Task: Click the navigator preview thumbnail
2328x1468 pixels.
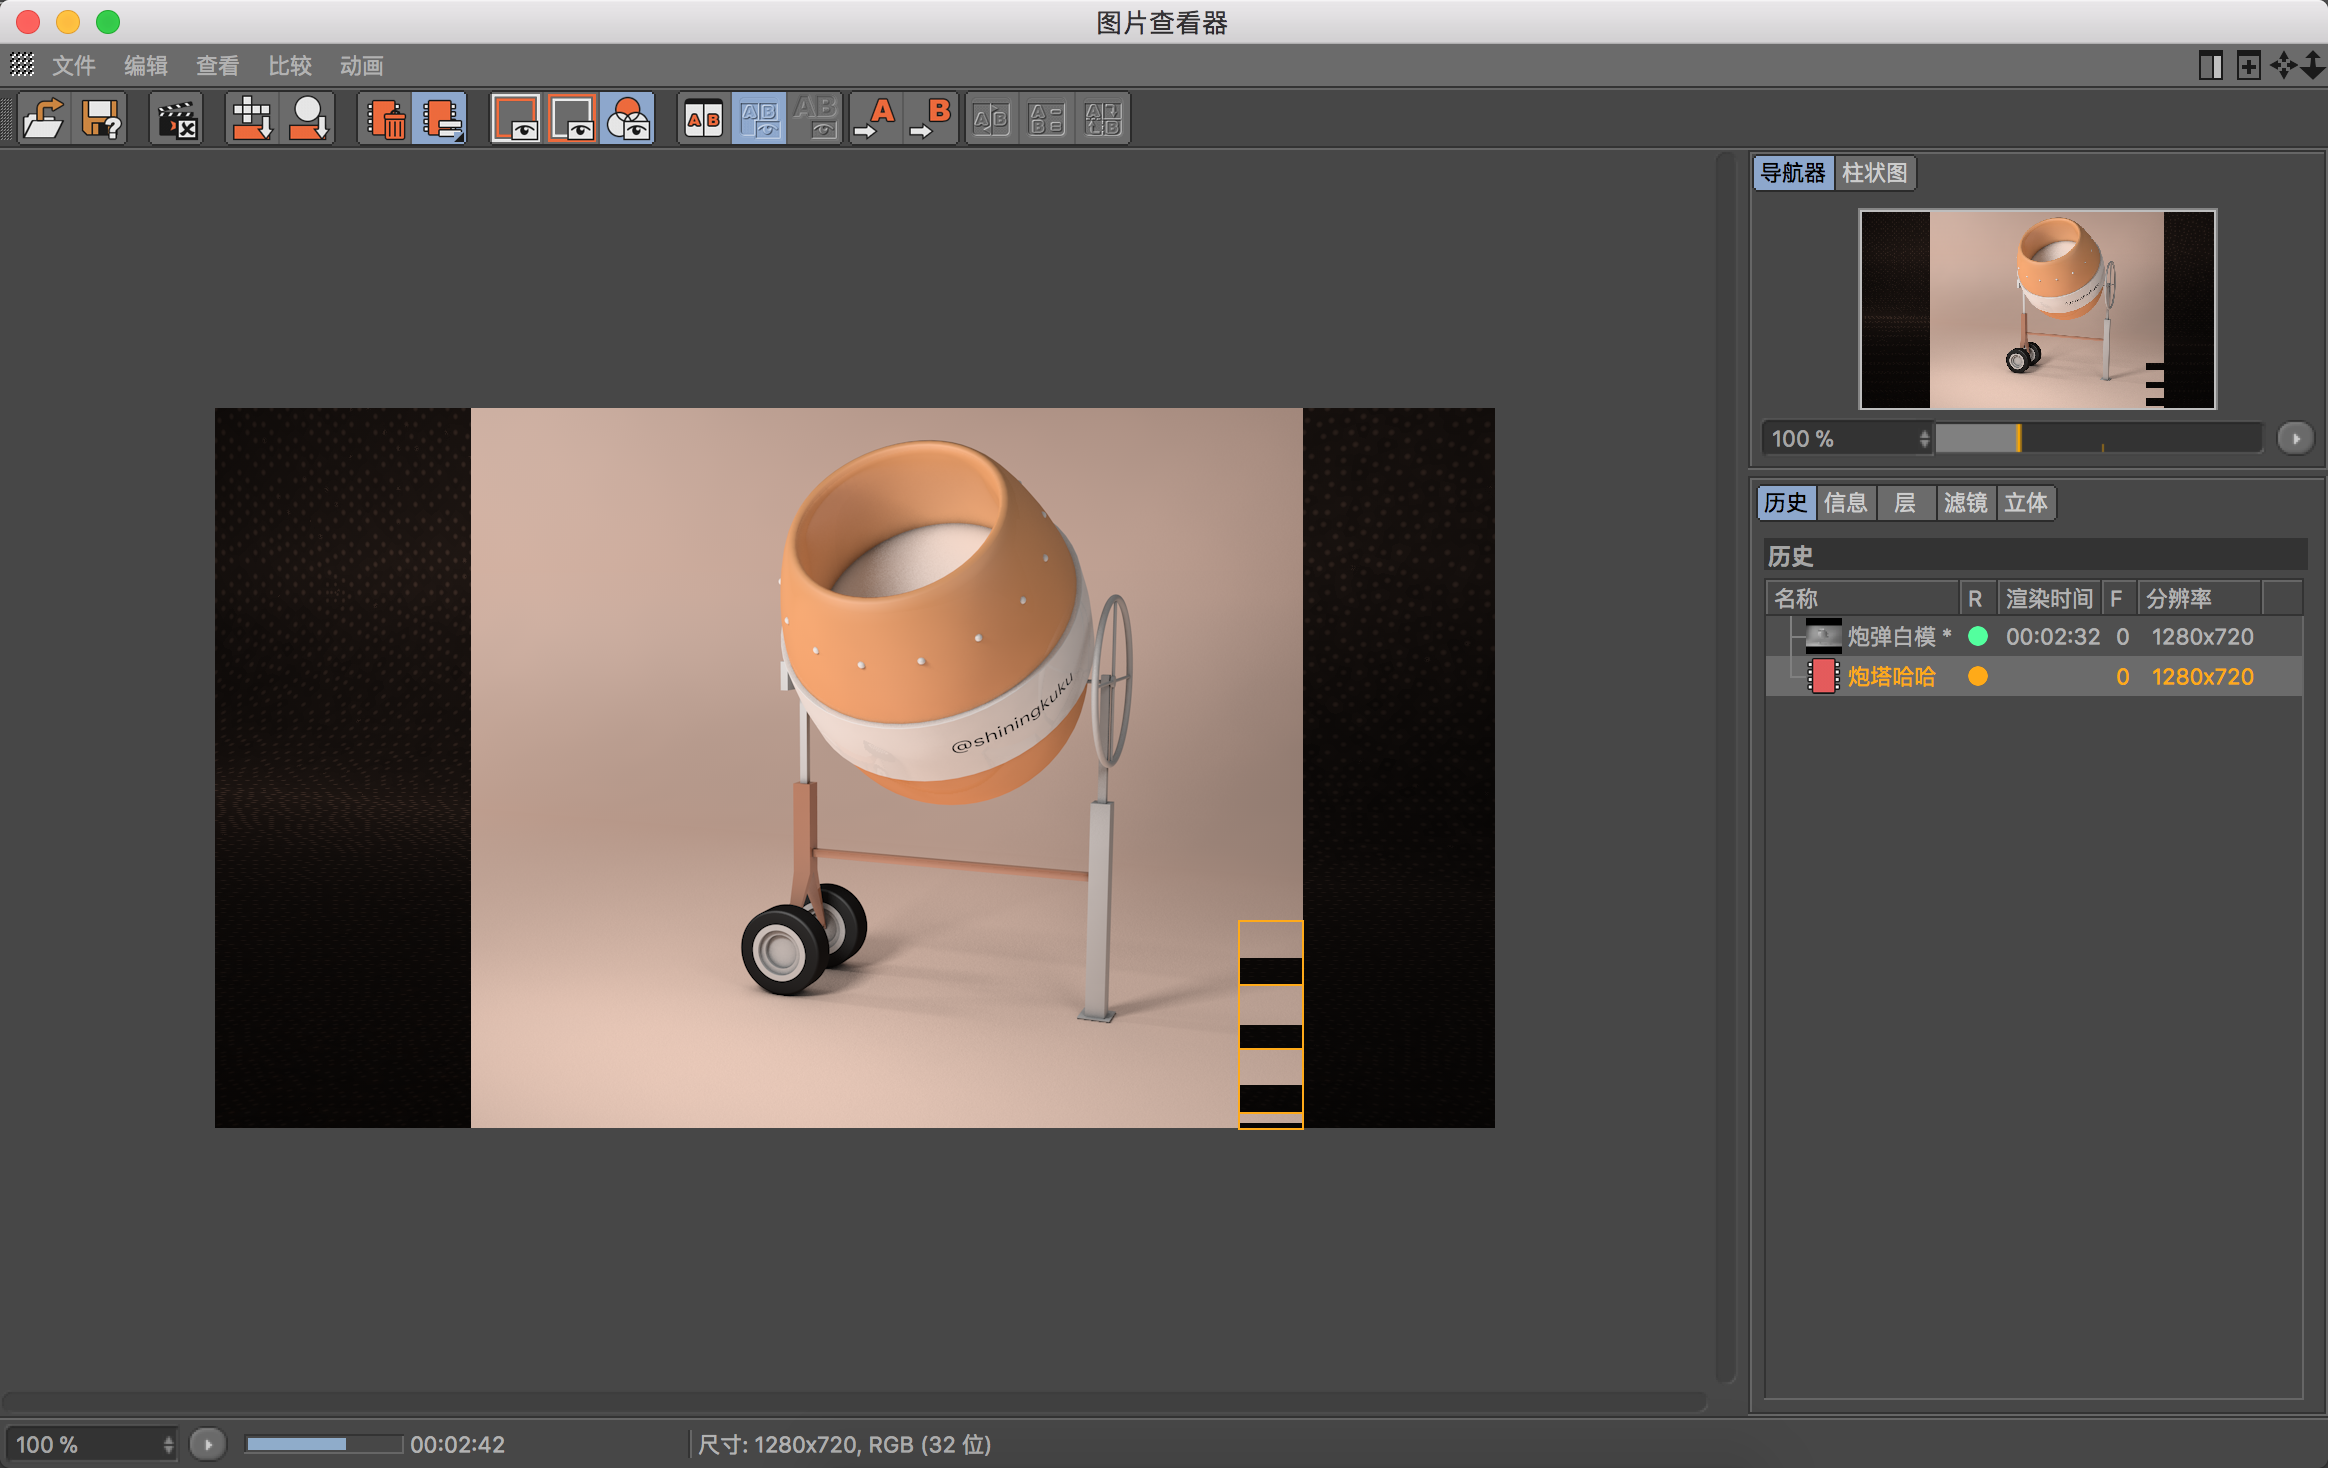Action: (x=2038, y=309)
